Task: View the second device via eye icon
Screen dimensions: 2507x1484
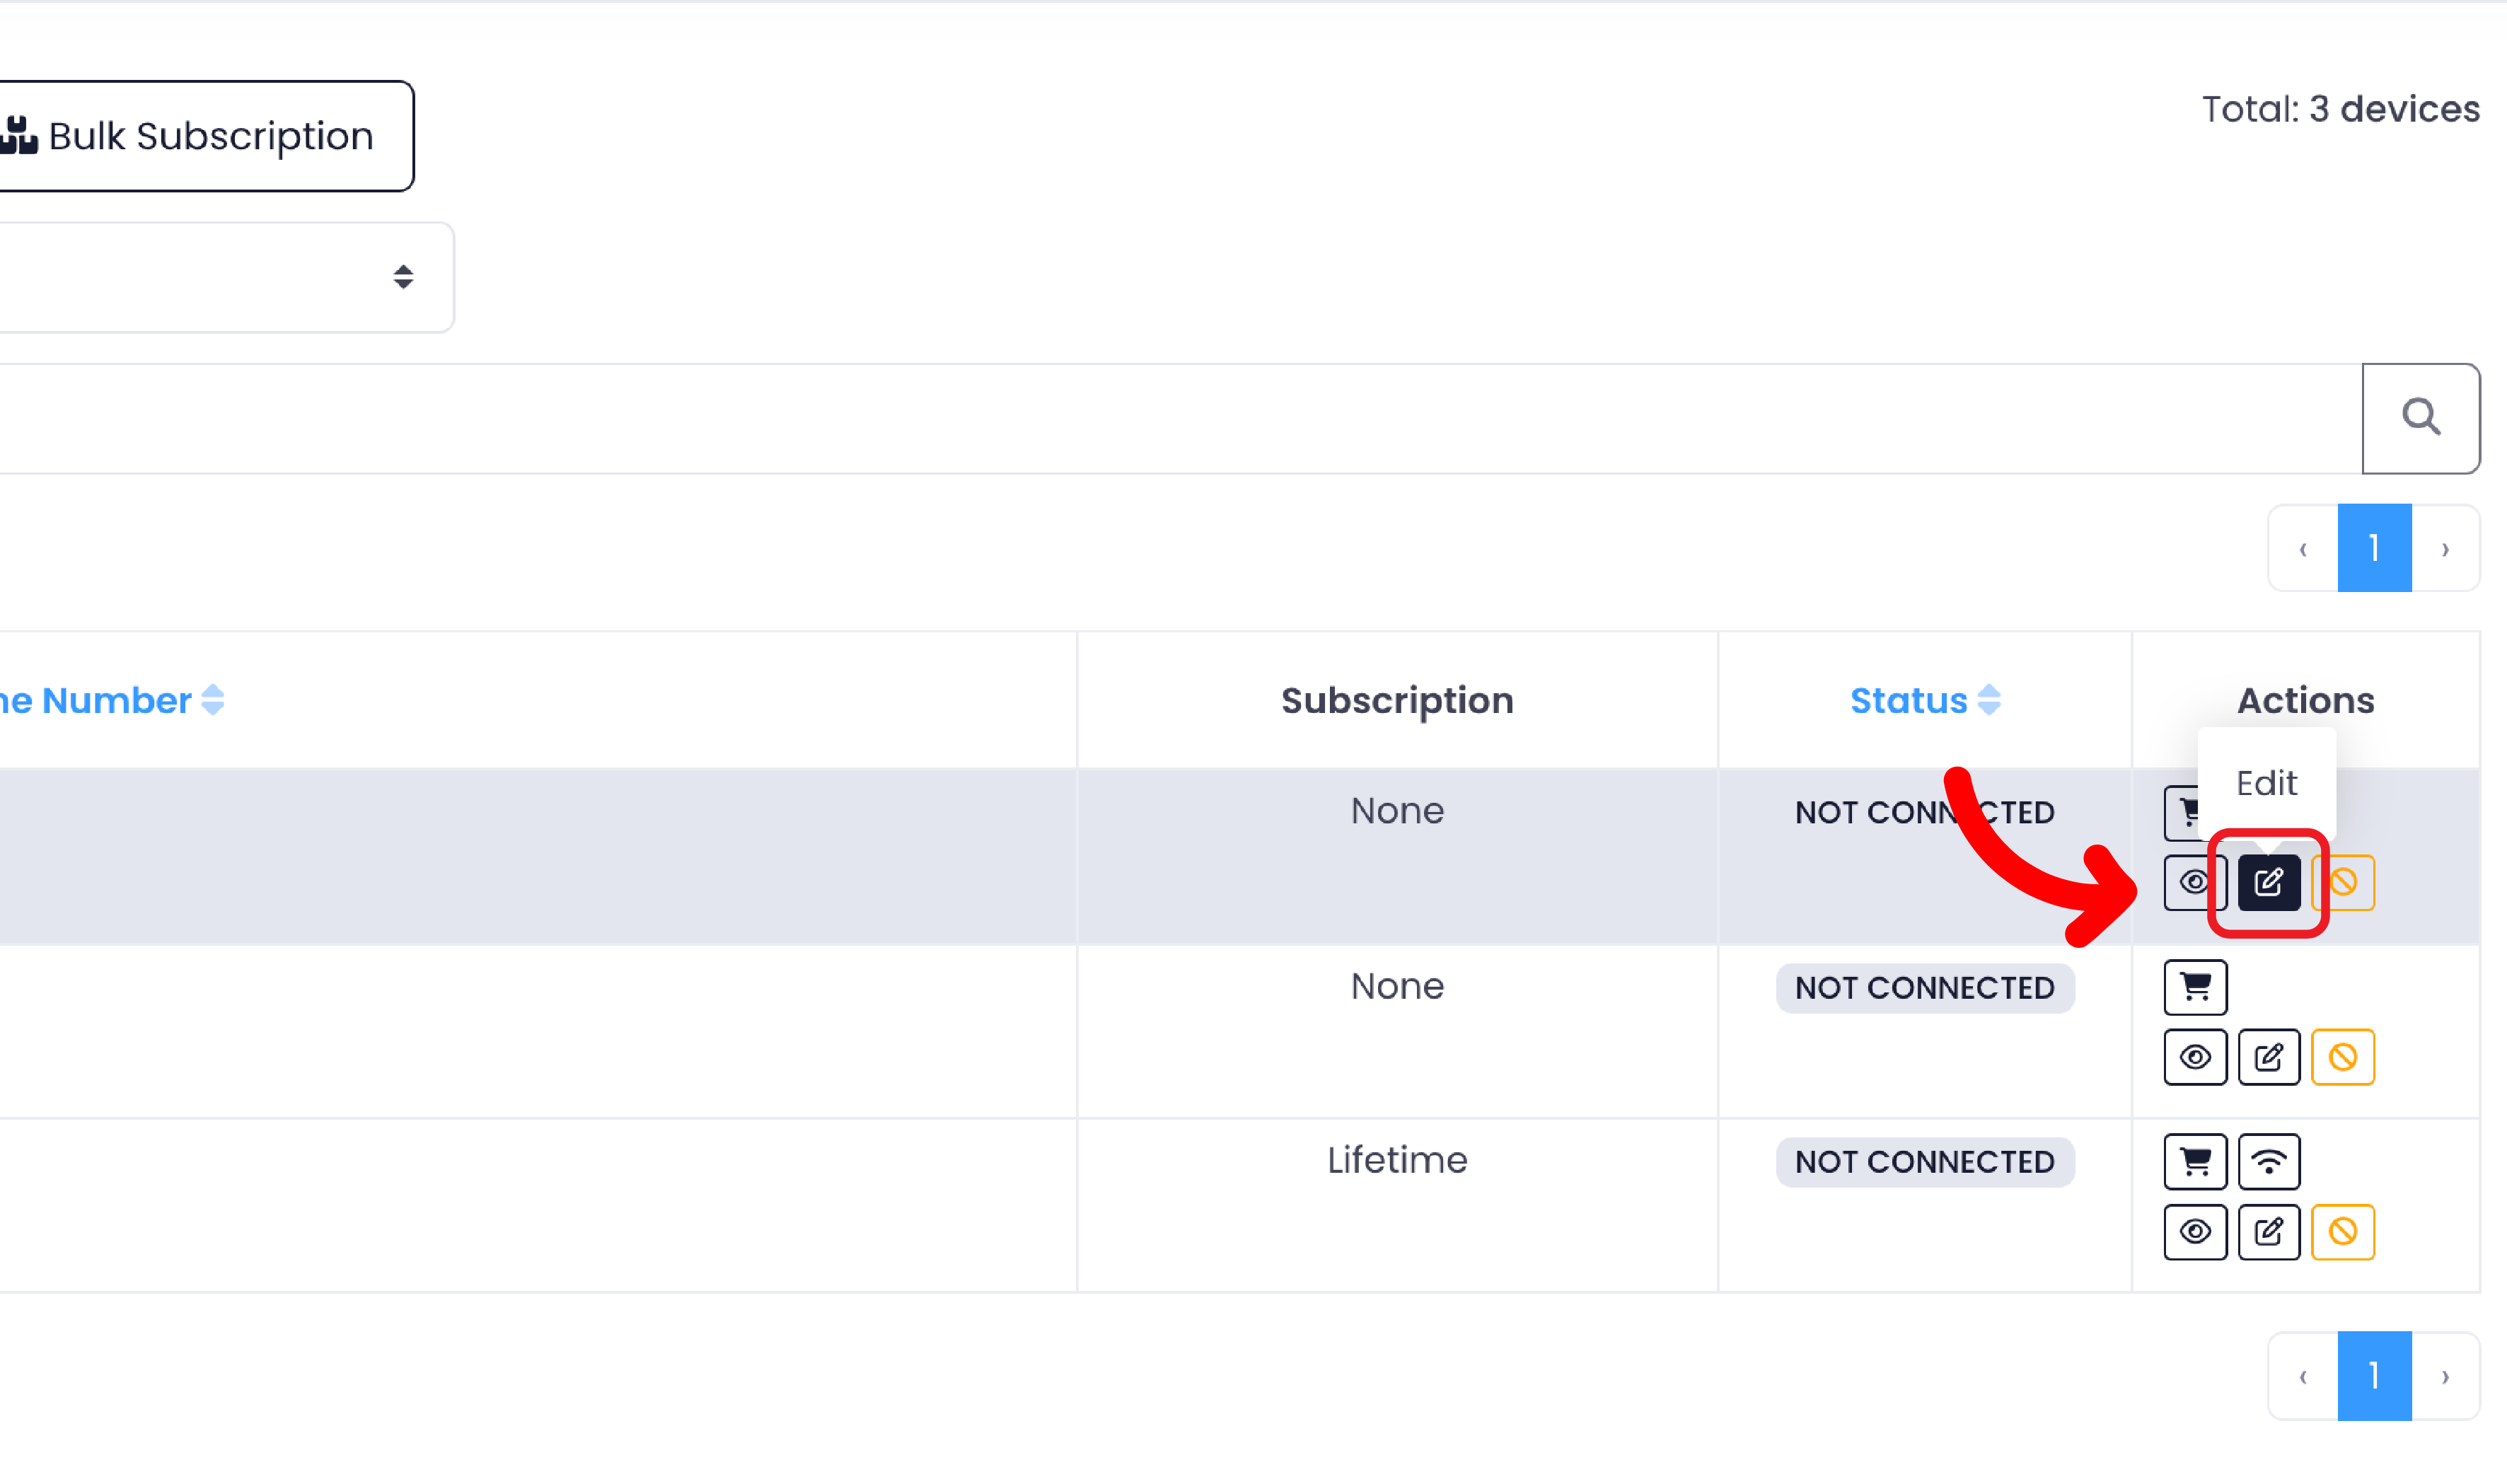Action: click(2195, 1057)
